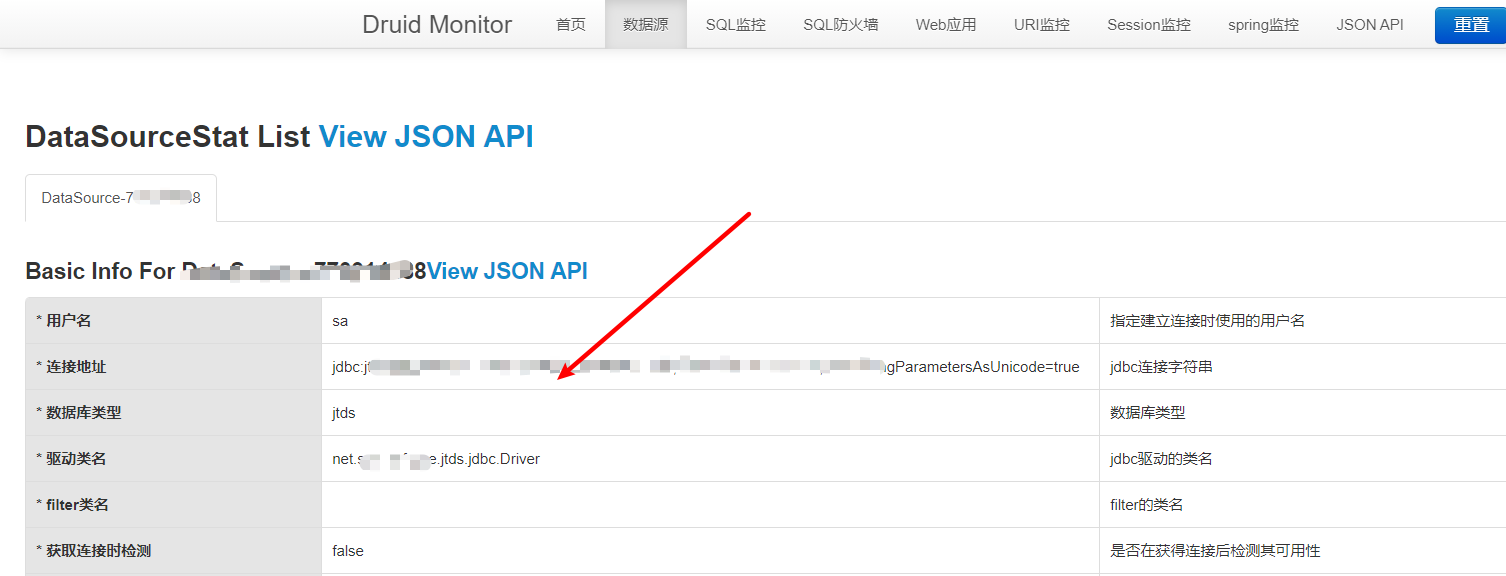The width and height of the screenshot is (1506, 576).
Task: Open URI监控 navigation item
Action: pos(1041,24)
